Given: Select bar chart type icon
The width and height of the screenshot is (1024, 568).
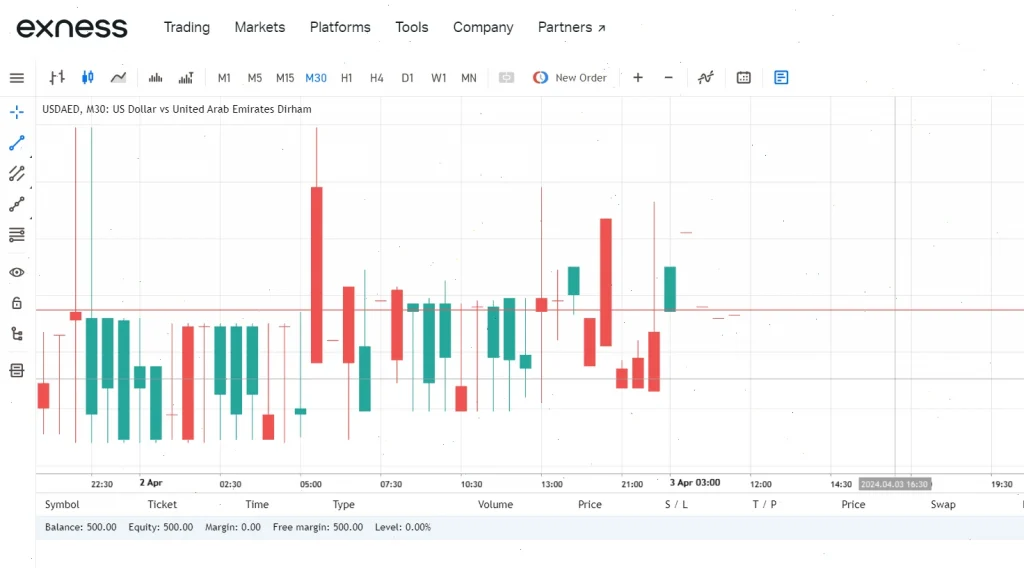Looking at the screenshot, I should 57,78.
